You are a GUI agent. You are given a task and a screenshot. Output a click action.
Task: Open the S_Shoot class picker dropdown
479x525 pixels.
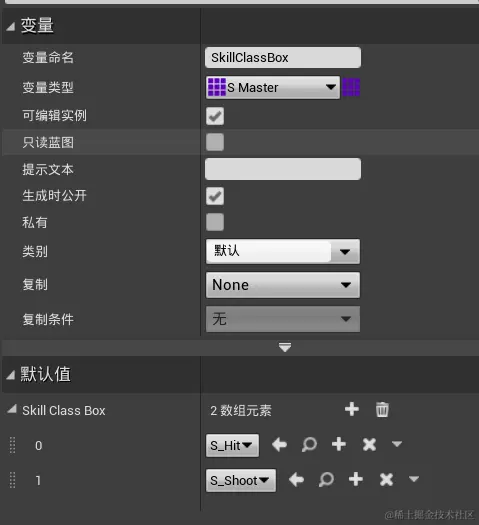pos(241,480)
